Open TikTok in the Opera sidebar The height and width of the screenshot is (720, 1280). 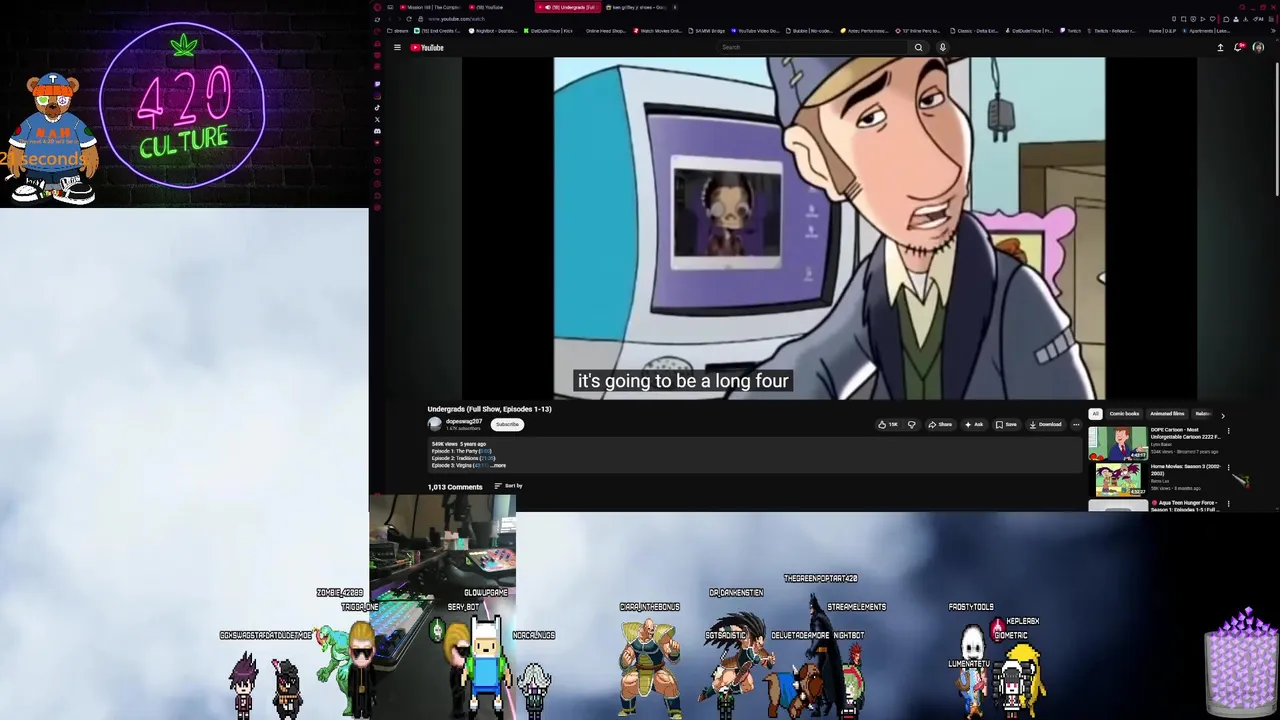[x=377, y=107]
